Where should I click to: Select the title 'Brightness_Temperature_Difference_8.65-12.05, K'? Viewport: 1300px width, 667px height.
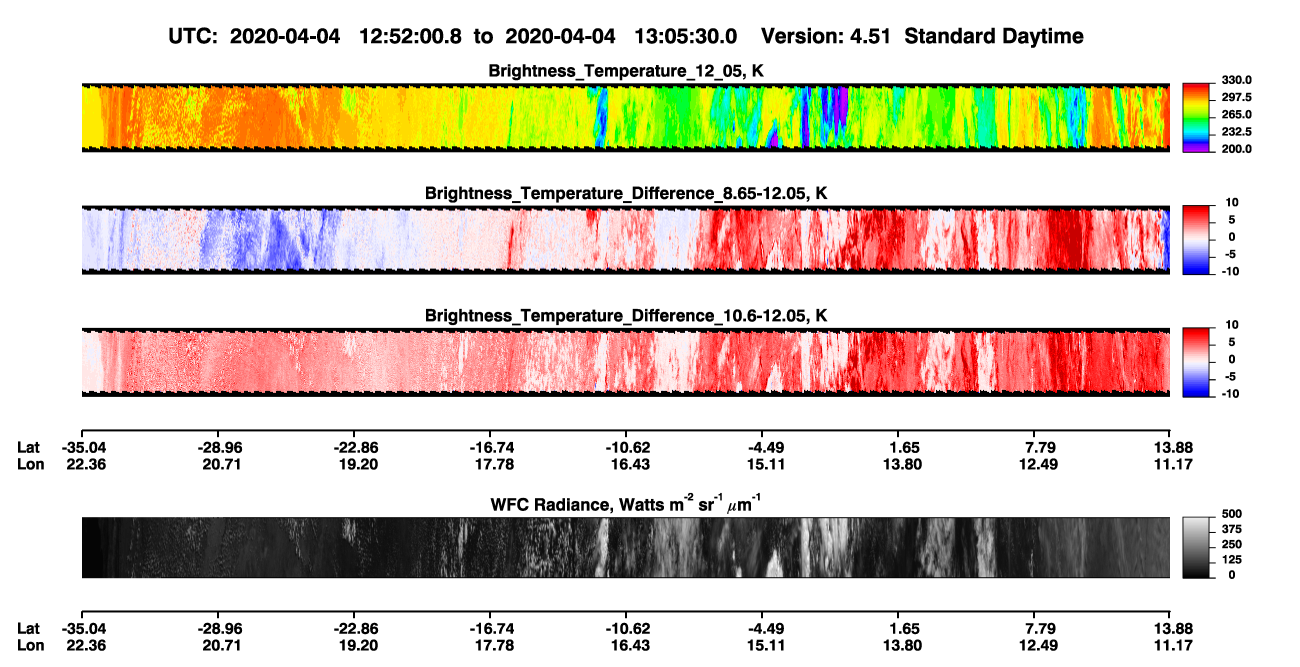click(x=626, y=192)
